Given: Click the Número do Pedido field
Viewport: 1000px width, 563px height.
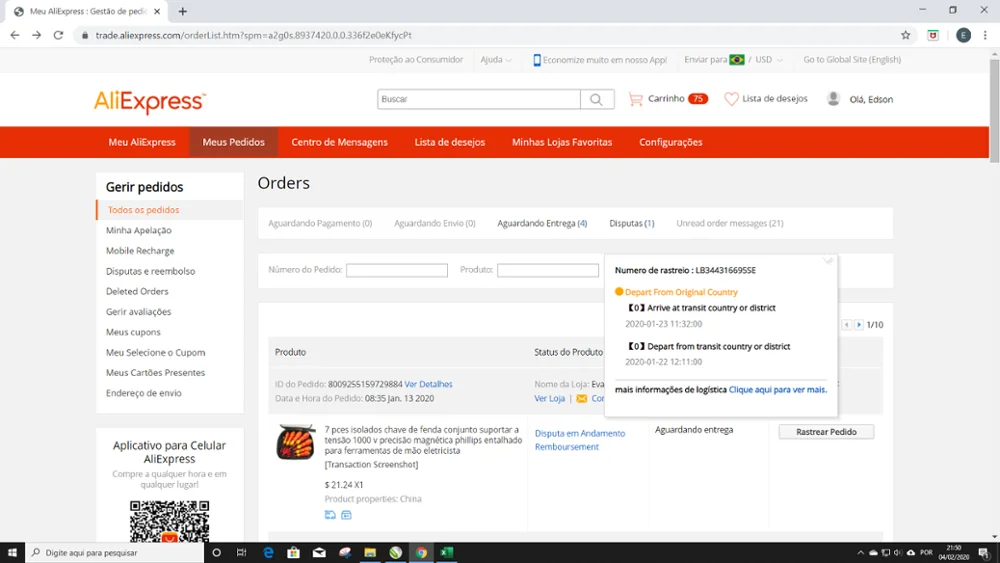Looking at the screenshot, I should pyautogui.click(x=397, y=270).
